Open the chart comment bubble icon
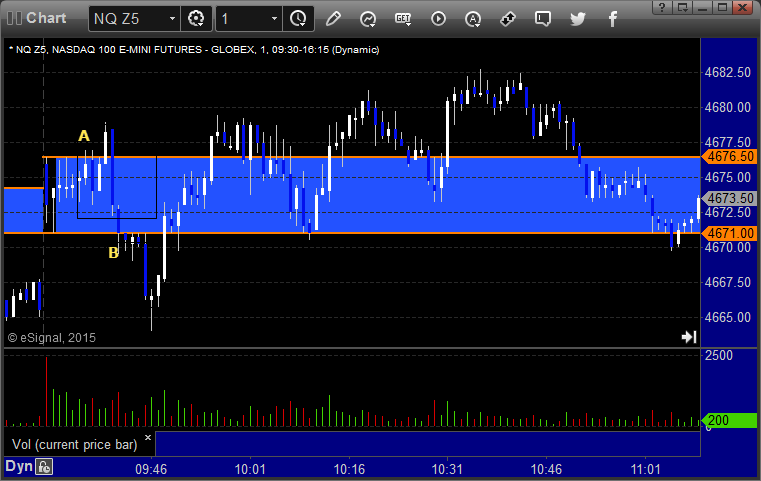Image resolution: width=761 pixels, height=481 pixels. [x=543, y=19]
